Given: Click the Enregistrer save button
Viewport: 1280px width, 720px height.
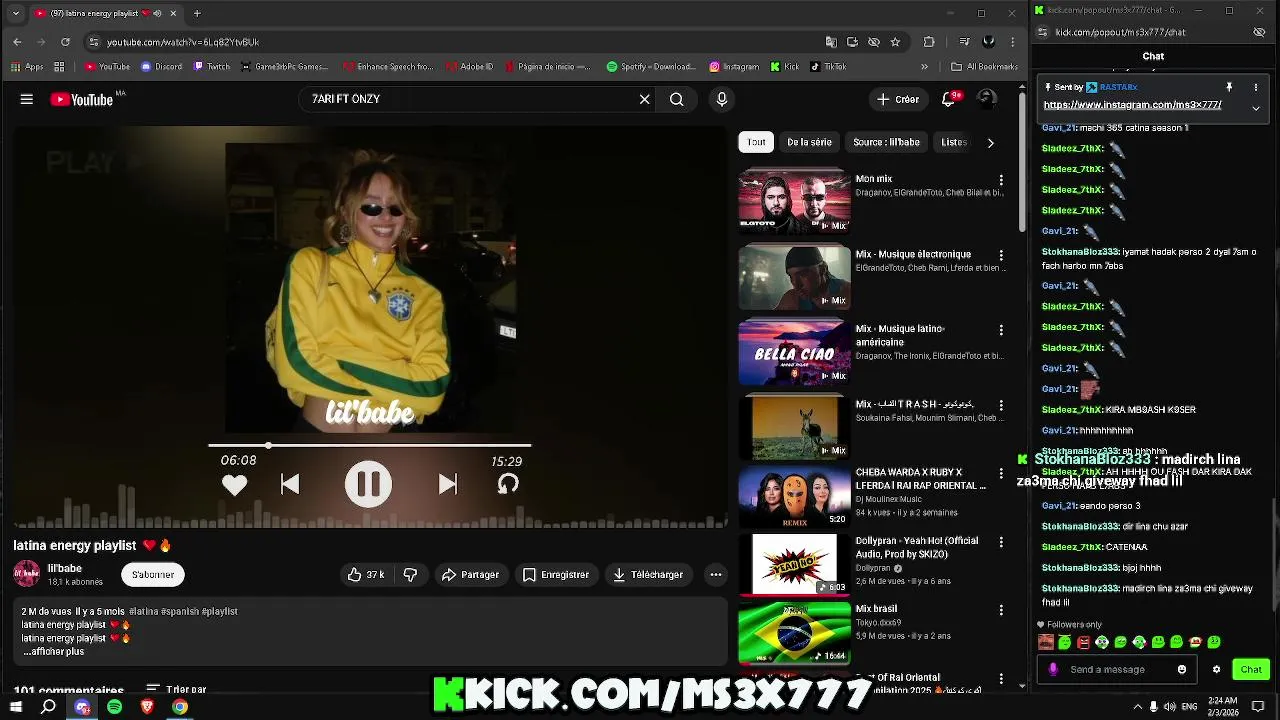Looking at the screenshot, I should (555, 574).
